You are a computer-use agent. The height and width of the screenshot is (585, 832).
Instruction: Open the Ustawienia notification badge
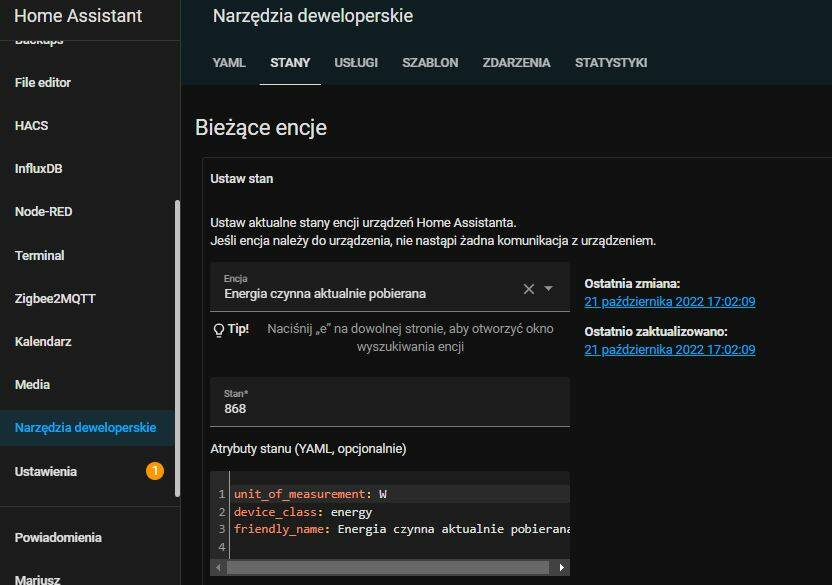click(155, 471)
